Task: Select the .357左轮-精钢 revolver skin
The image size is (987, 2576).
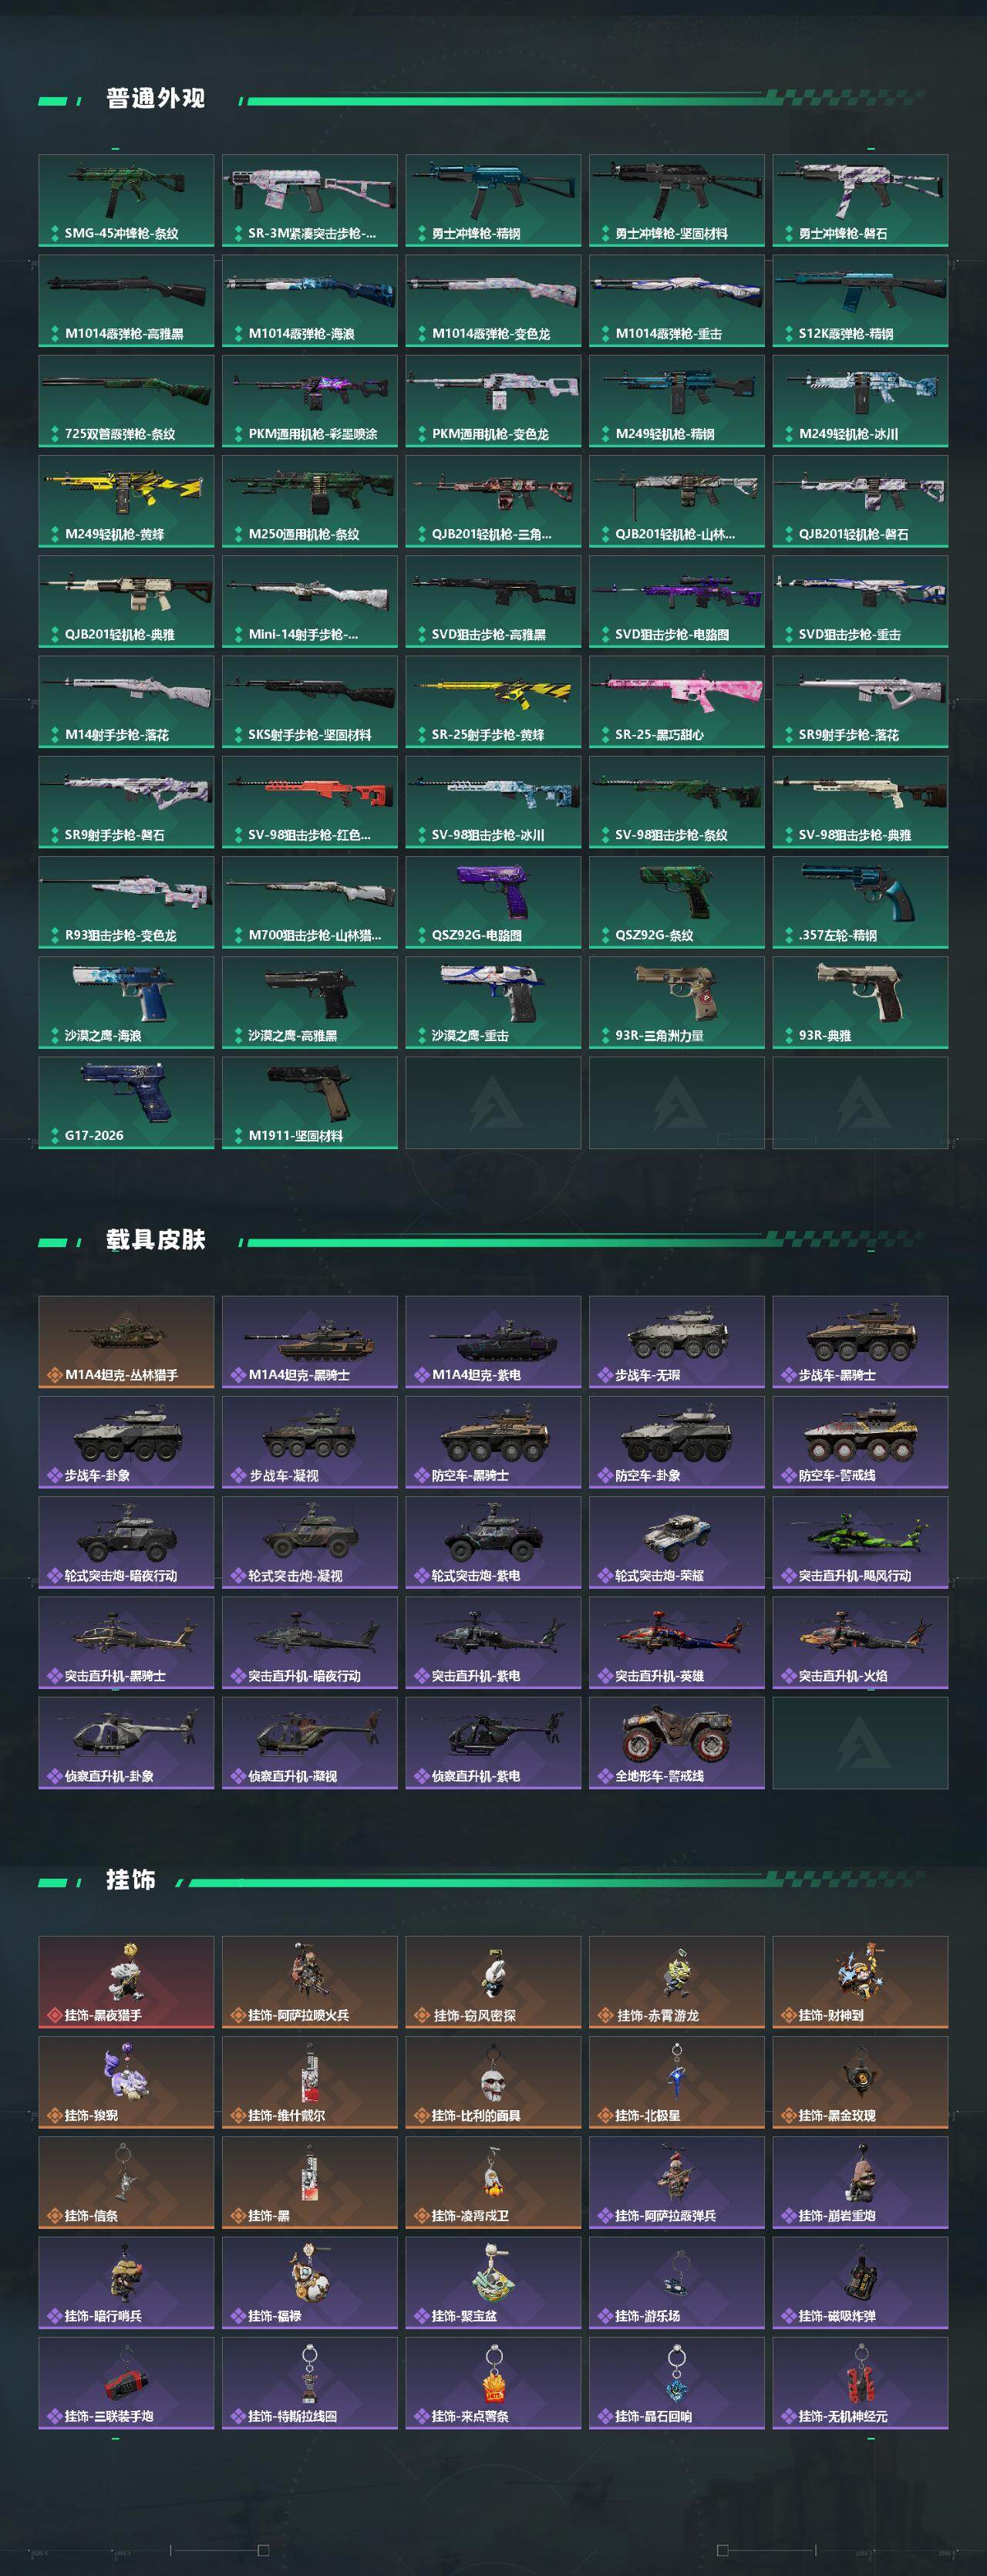Action: pyautogui.click(x=860, y=903)
